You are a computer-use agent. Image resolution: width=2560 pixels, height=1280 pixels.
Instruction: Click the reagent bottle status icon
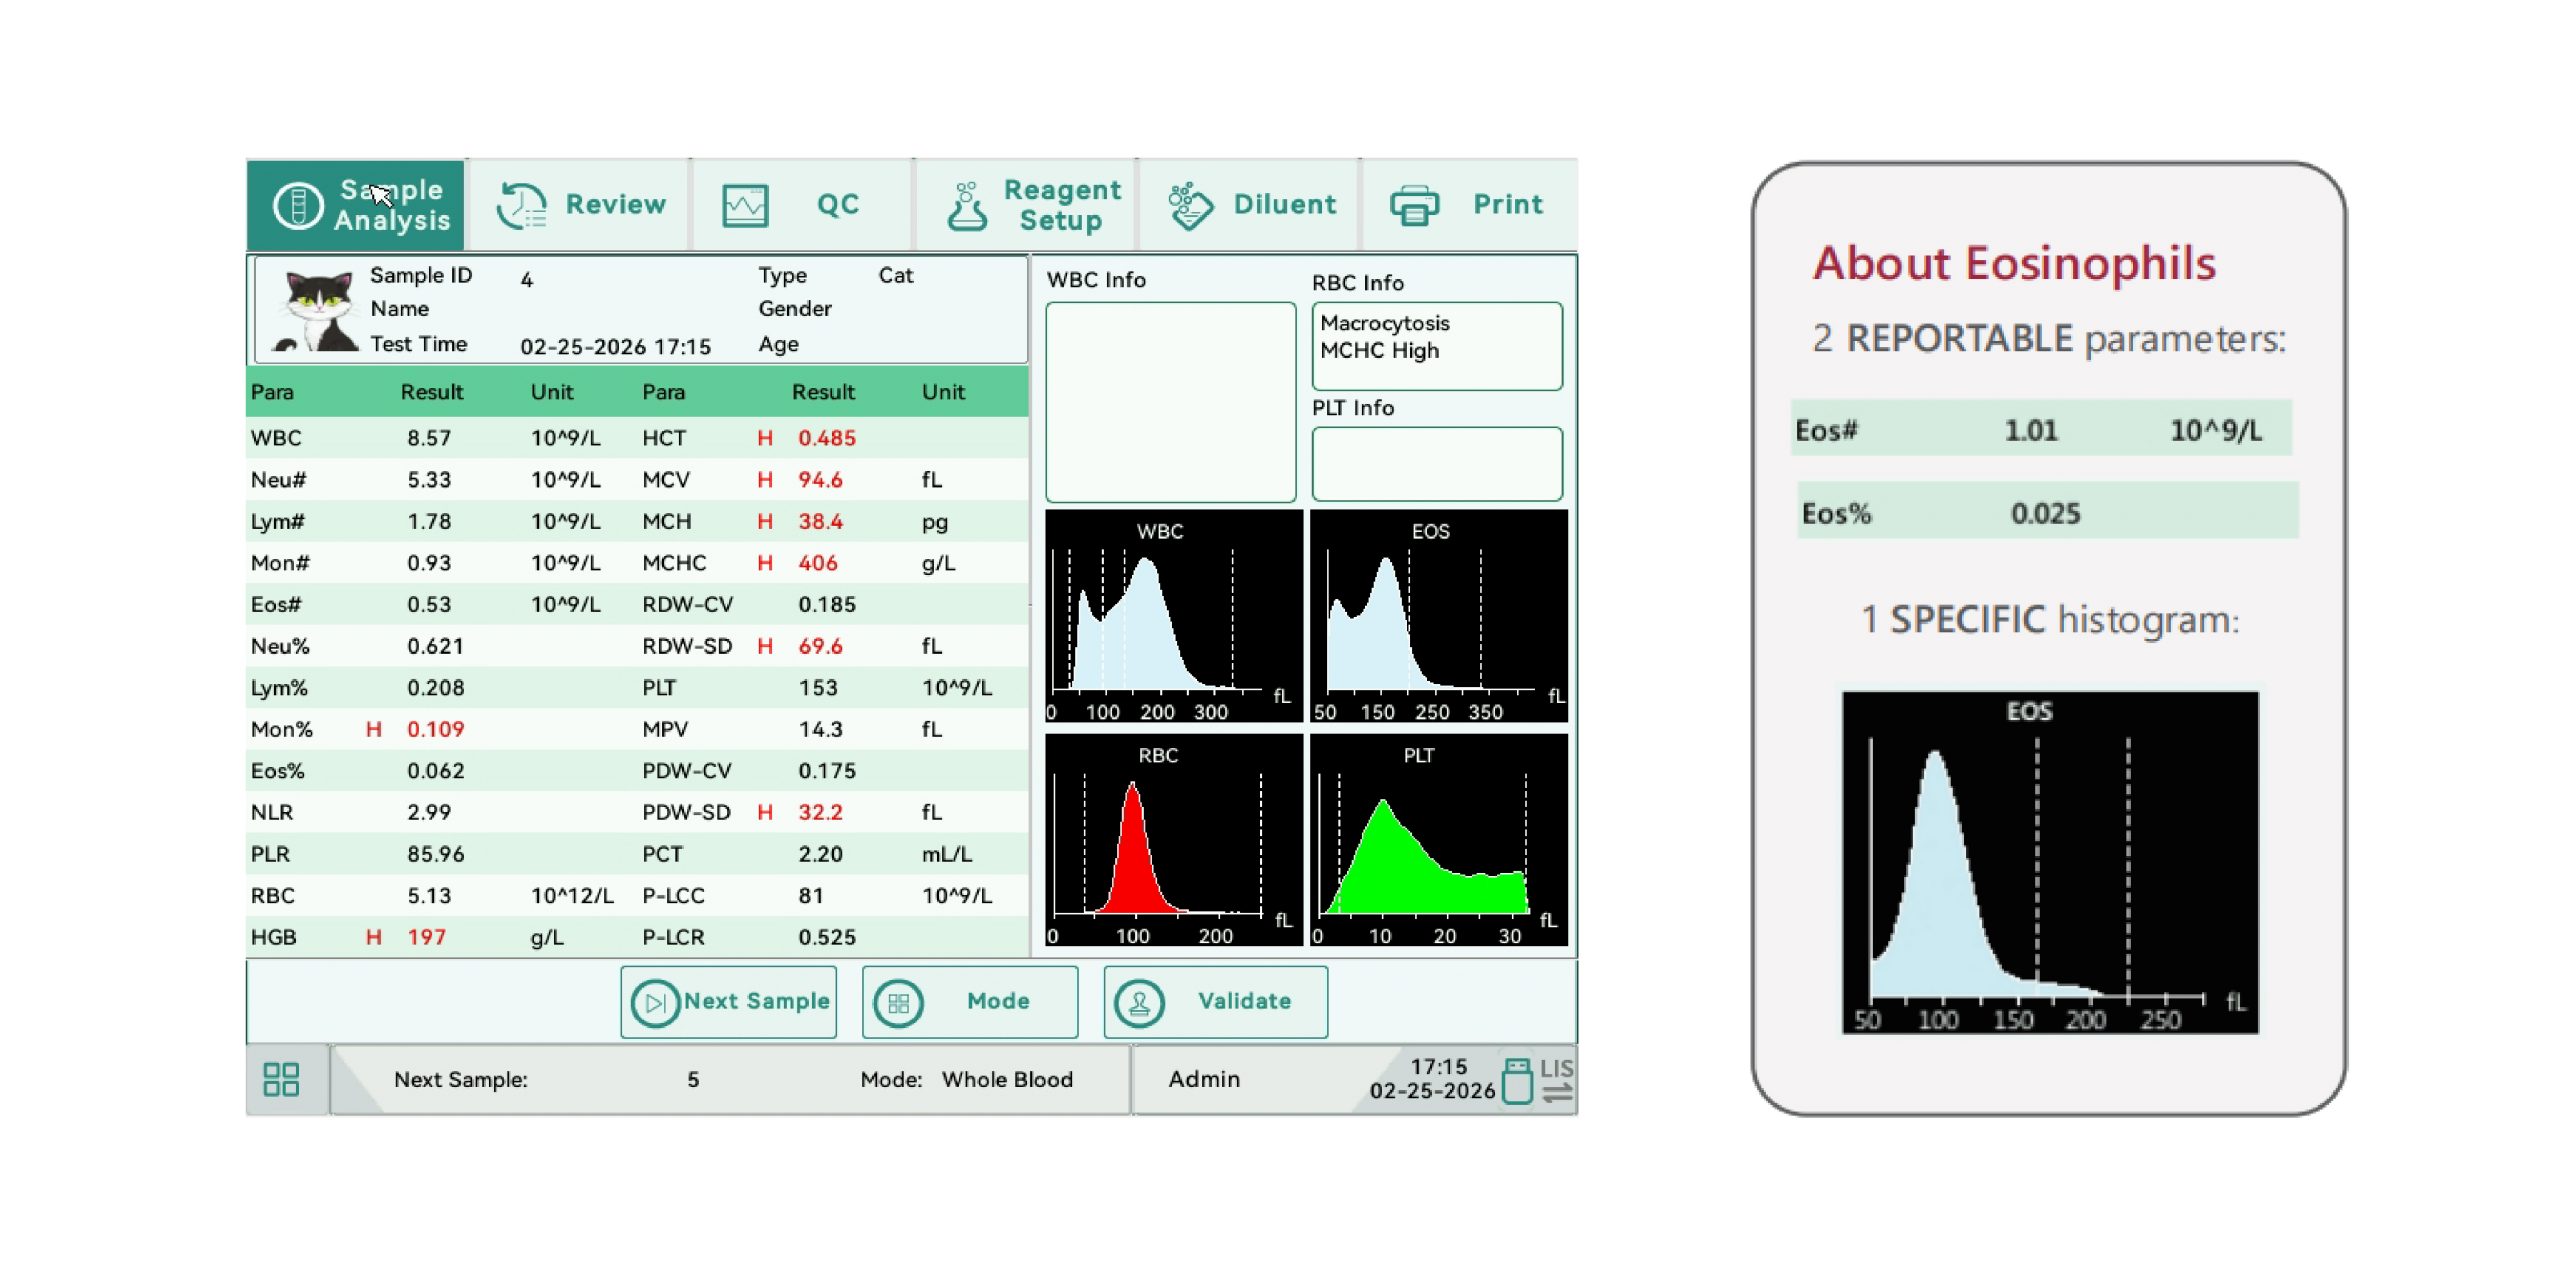click(x=1517, y=1081)
